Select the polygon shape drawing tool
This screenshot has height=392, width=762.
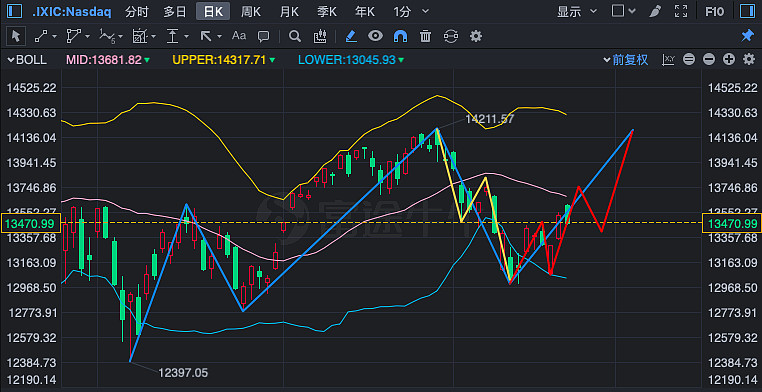[73, 36]
